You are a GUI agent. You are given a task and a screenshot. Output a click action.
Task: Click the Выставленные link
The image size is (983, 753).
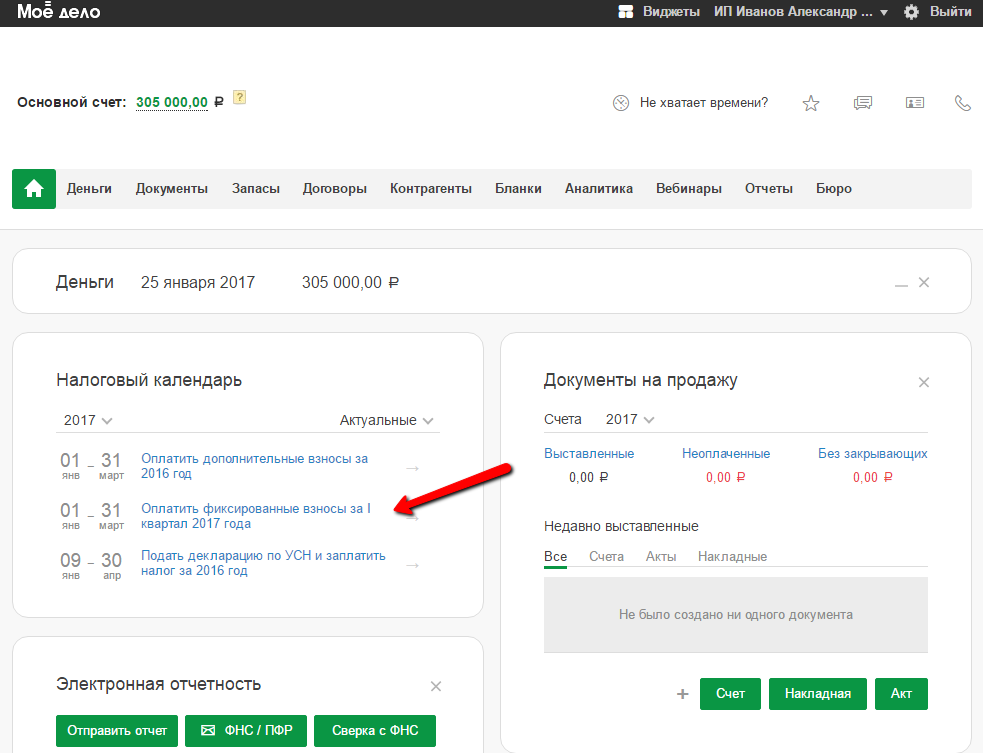[589, 453]
